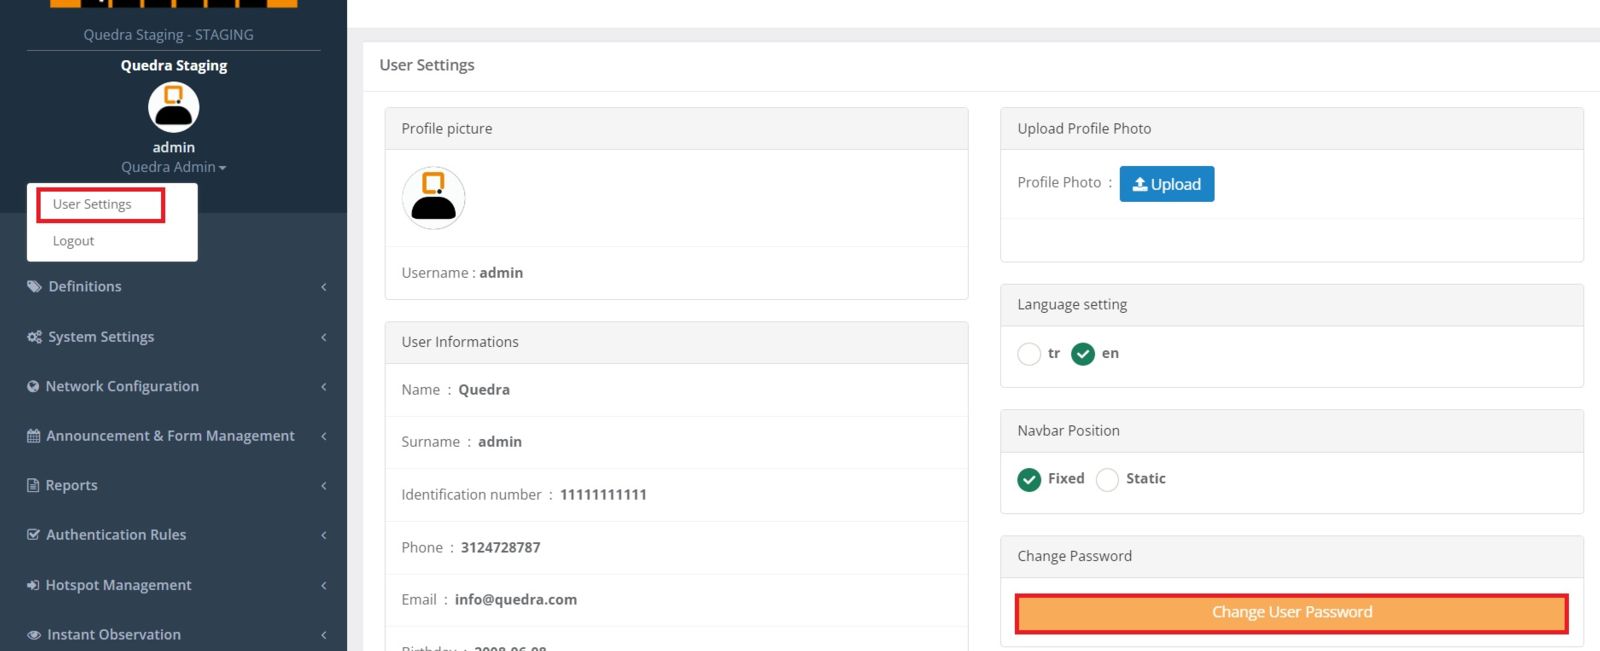Select the 'en' language radio button
The width and height of the screenshot is (1600, 651).
(x=1083, y=354)
